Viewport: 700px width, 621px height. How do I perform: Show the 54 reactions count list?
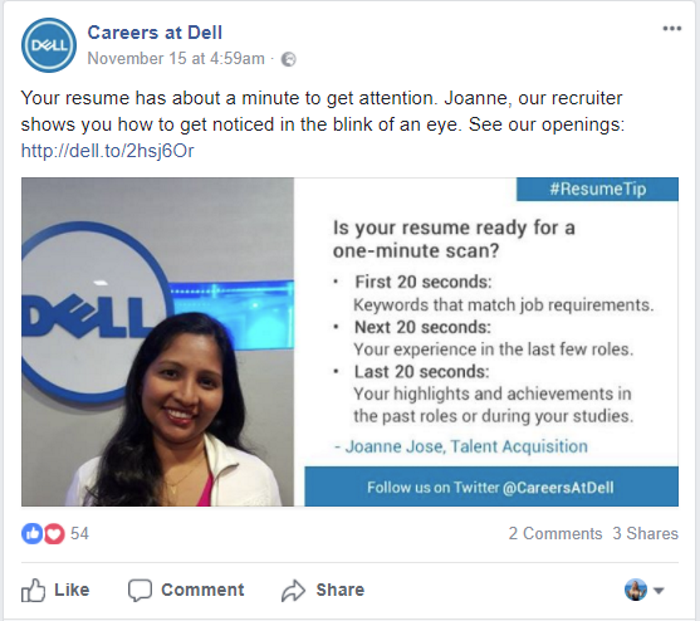tap(80, 533)
